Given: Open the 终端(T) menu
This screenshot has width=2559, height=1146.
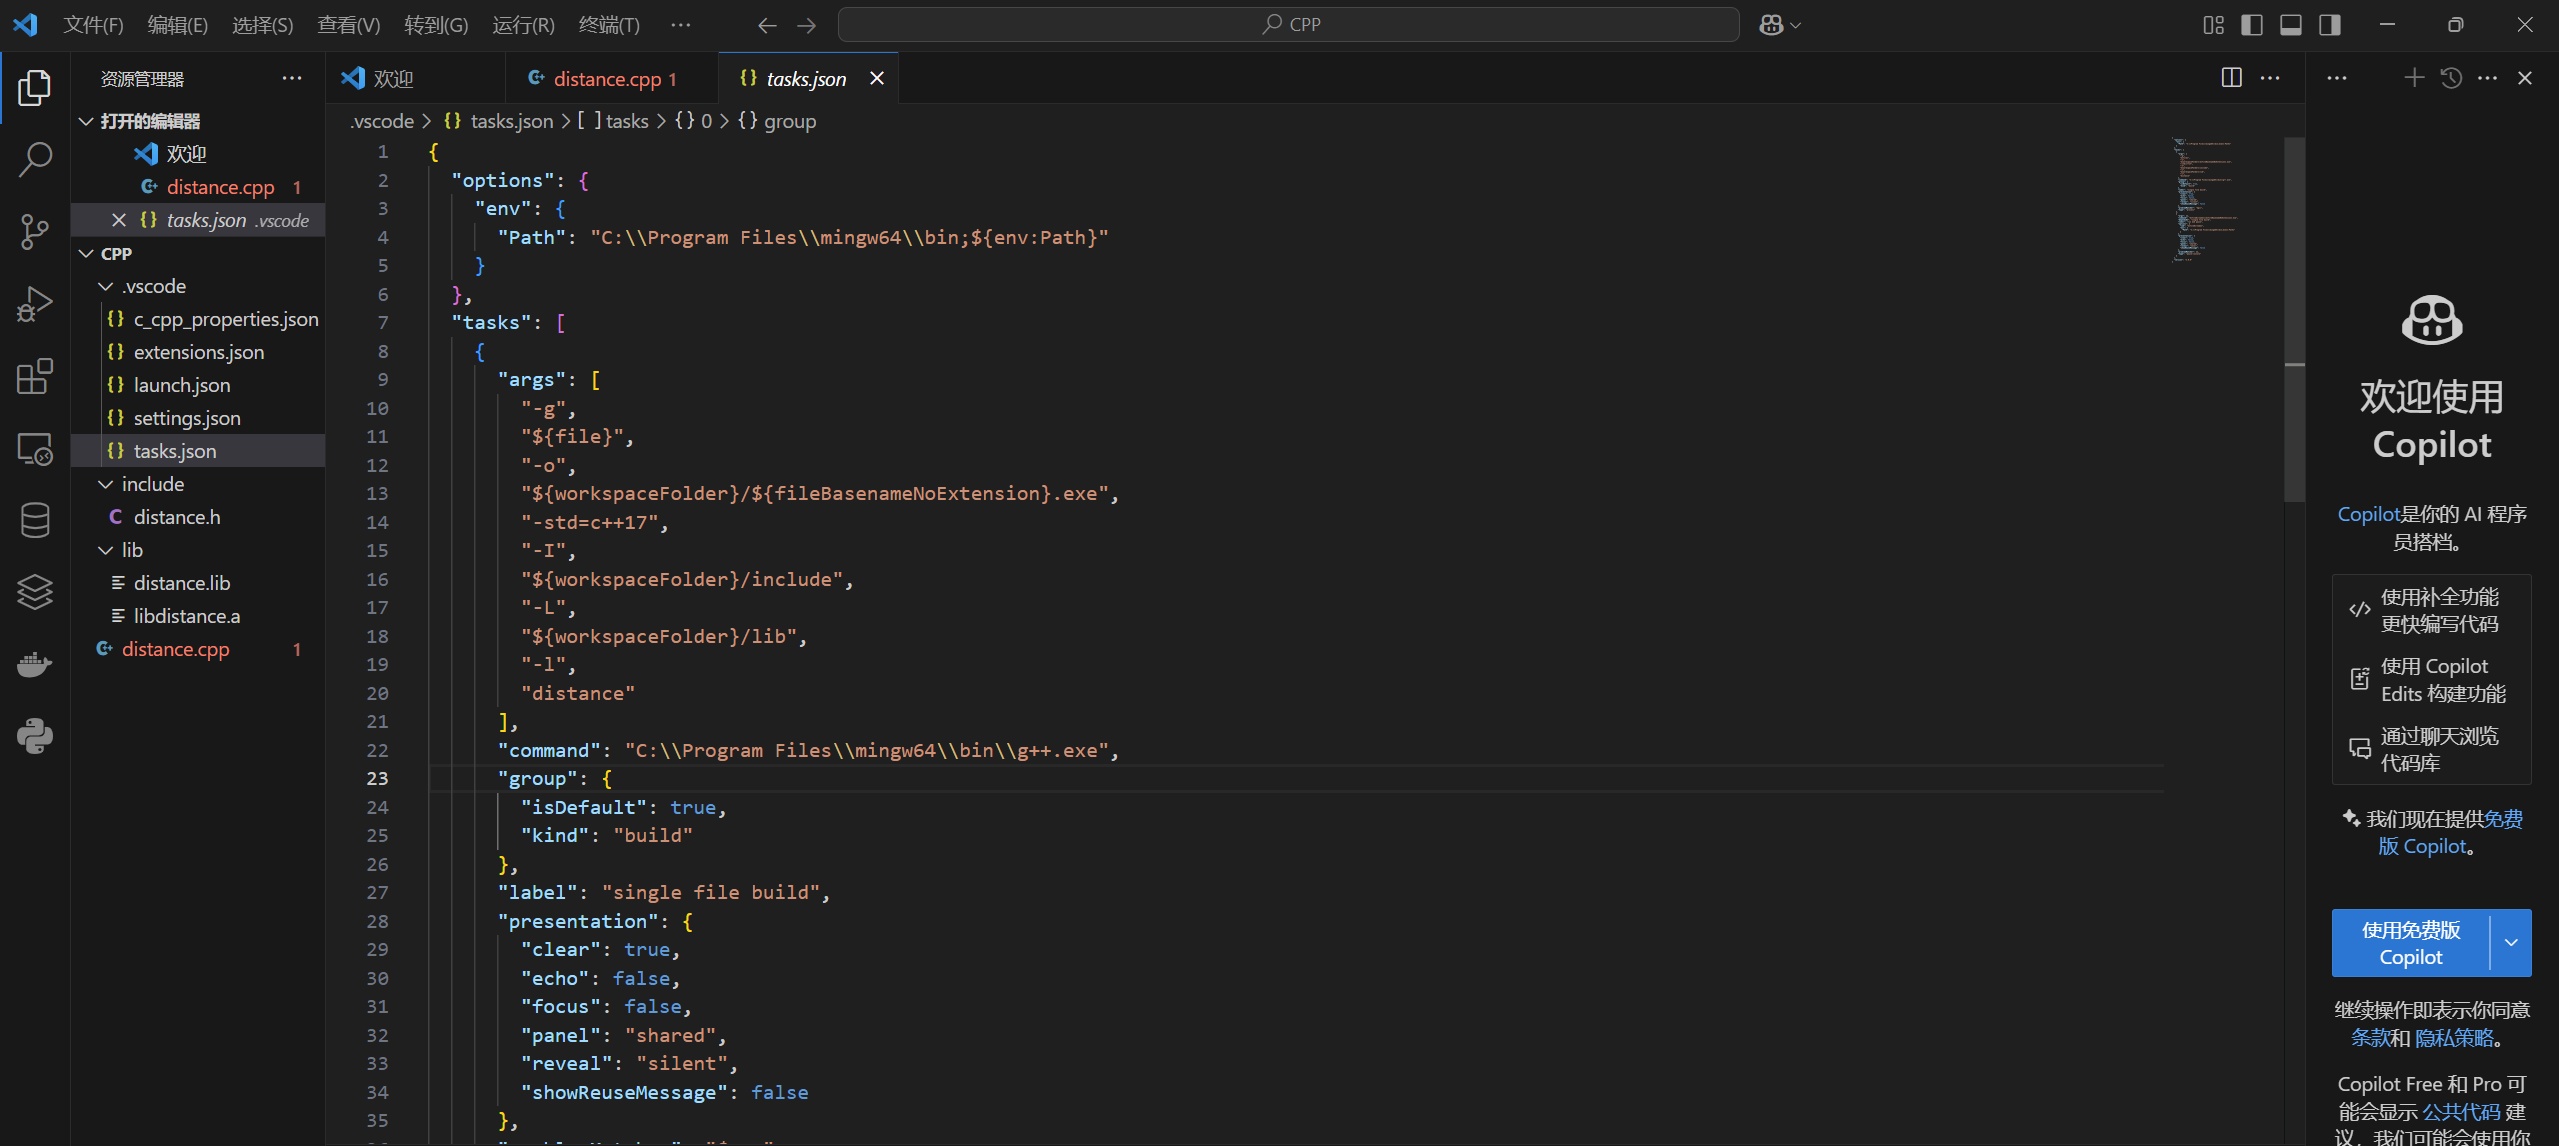Looking at the screenshot, I should coord(609,25).
